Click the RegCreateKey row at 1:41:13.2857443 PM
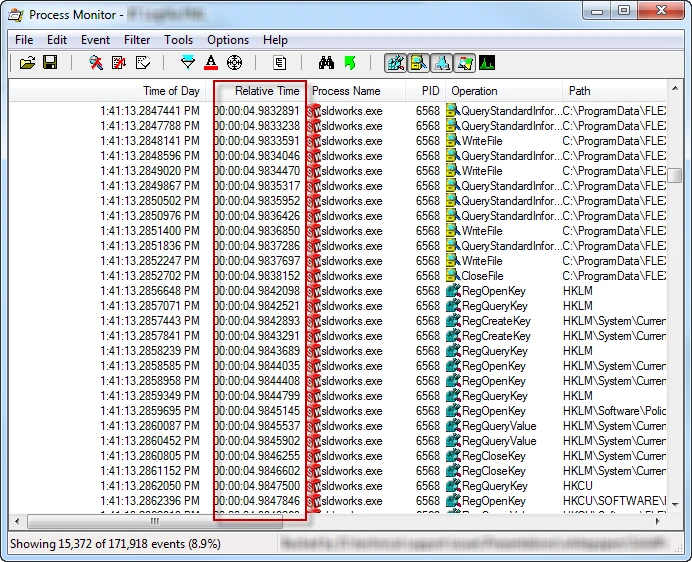 coord(338,321)
